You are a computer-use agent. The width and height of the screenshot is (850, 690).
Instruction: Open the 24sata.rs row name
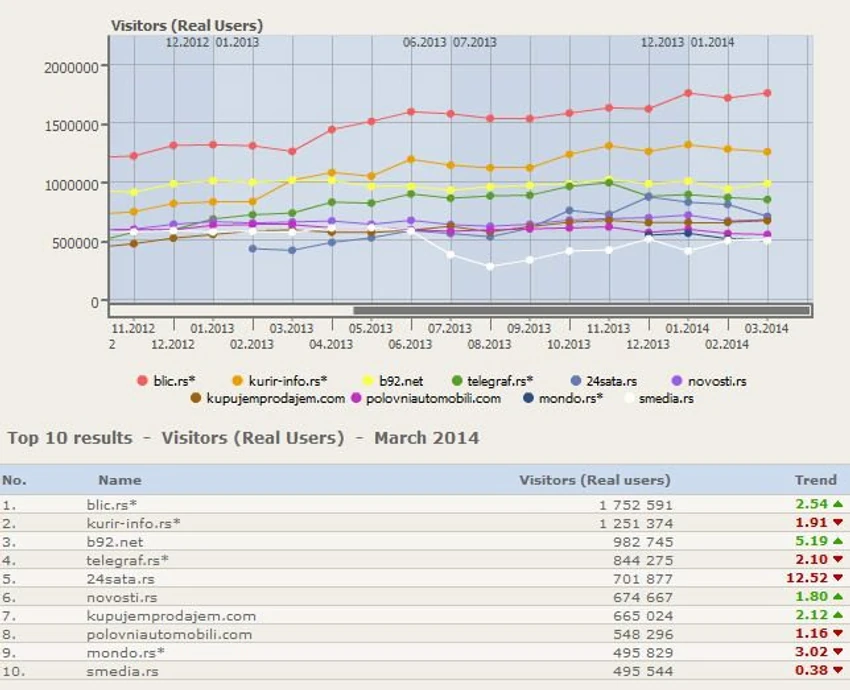coord(120,579)
